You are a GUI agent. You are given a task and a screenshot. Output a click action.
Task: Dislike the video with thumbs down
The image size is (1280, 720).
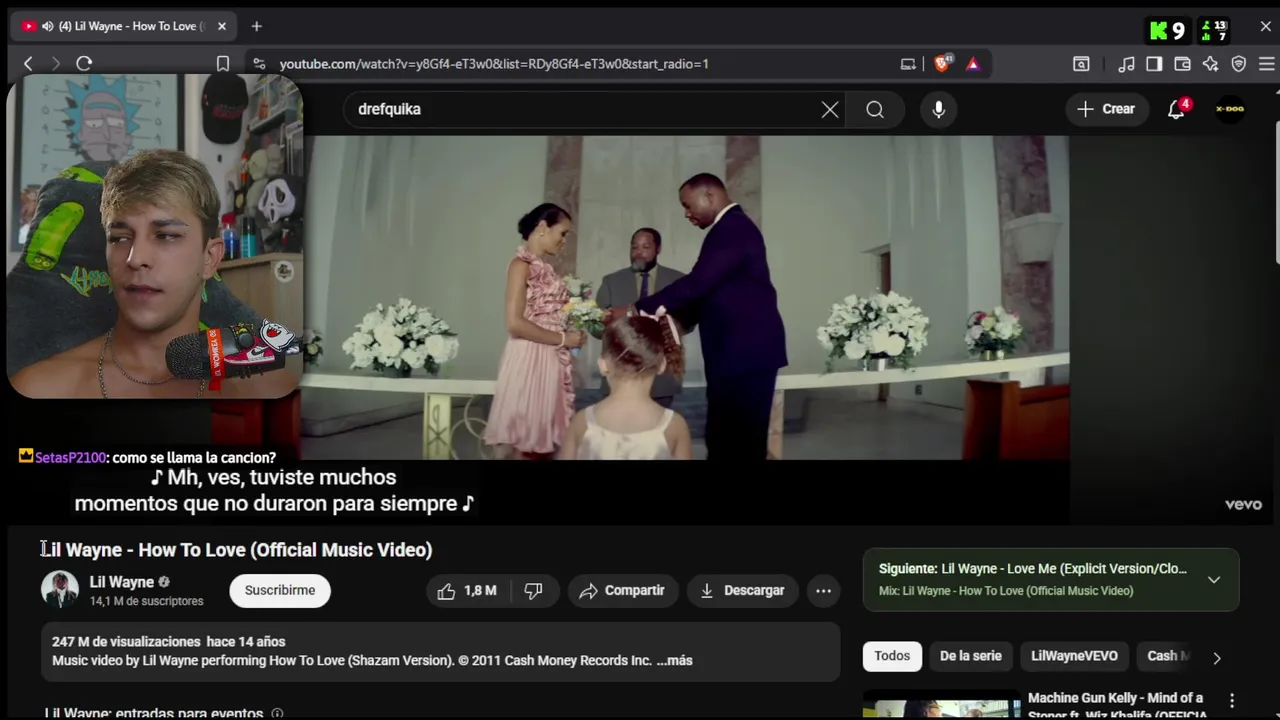(x=533, y=590)
